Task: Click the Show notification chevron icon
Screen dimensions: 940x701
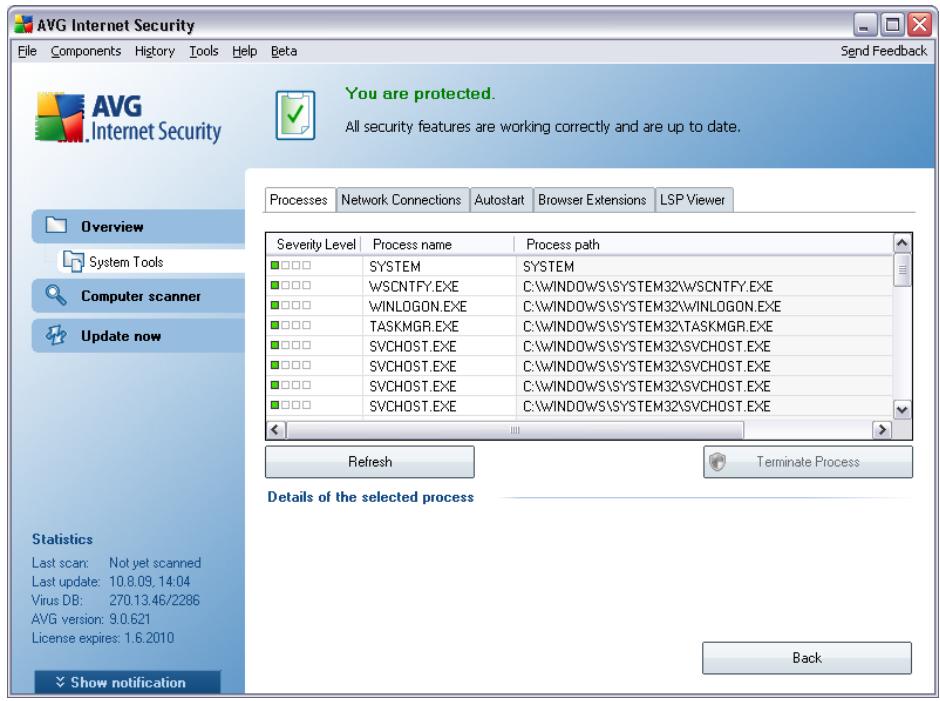Action: pos(60,682)
